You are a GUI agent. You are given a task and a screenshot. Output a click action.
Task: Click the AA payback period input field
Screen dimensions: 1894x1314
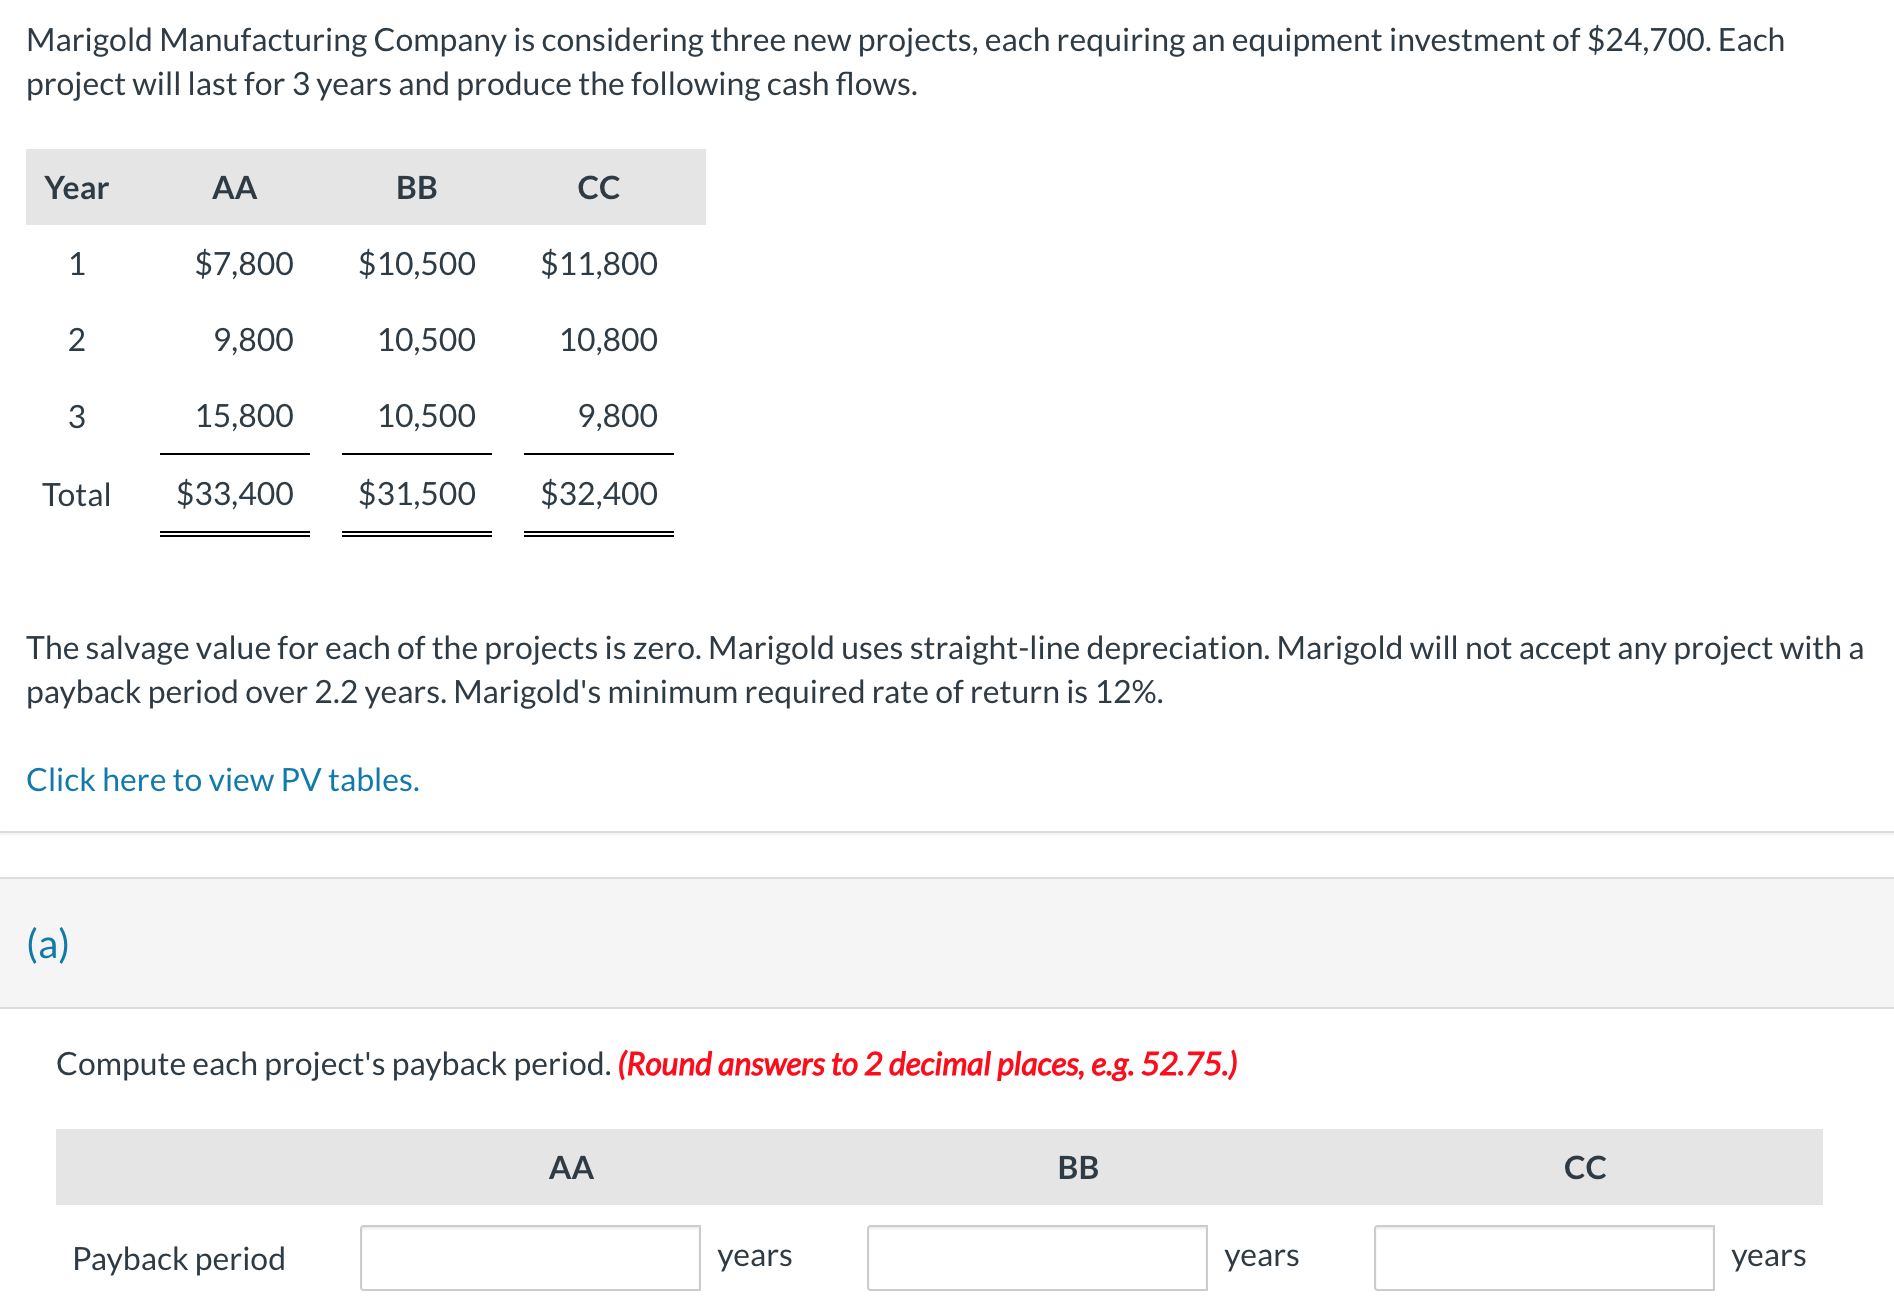pos(529,1258)
